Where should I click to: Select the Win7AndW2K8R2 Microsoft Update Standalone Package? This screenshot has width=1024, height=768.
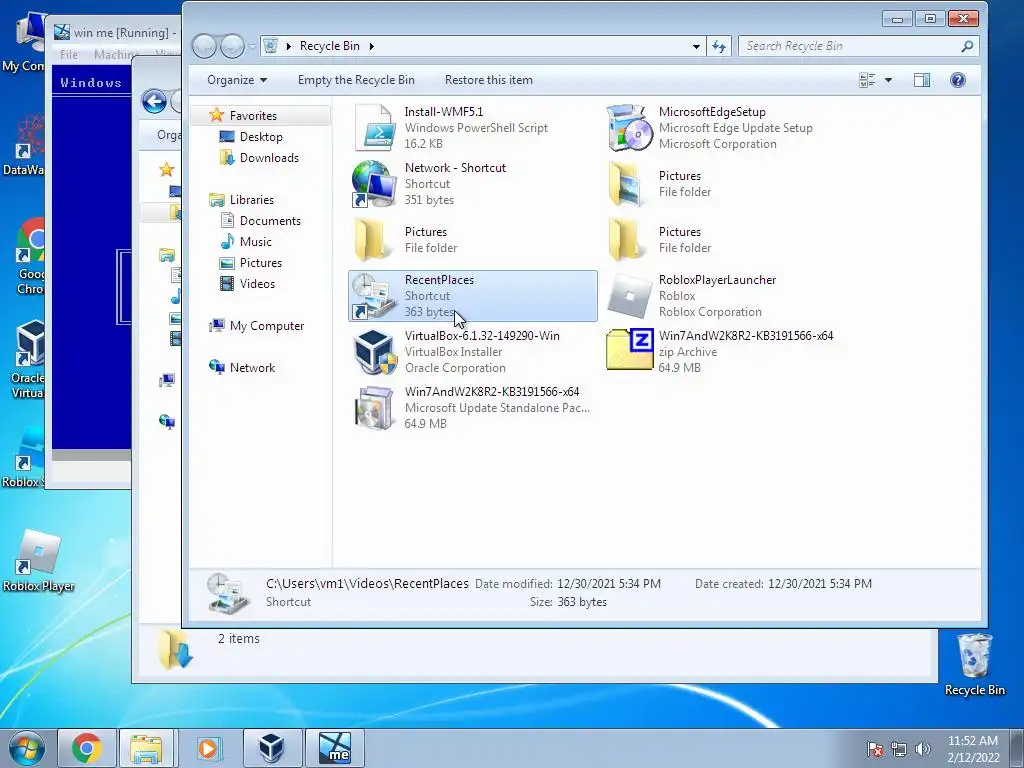(472, 408)
